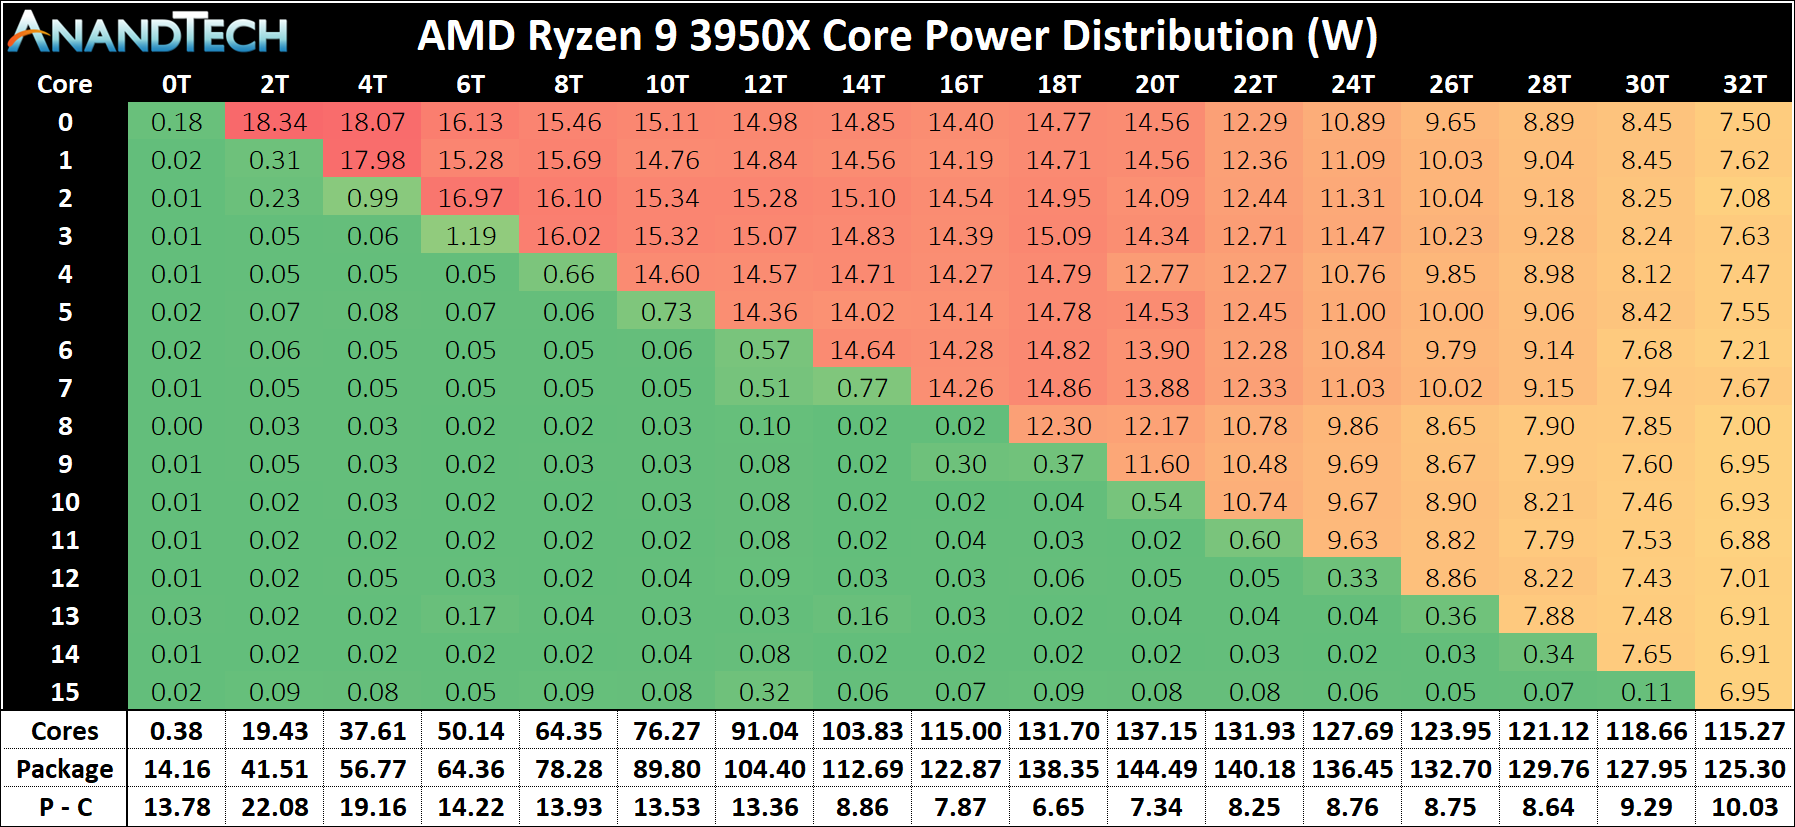Click the cell showing "0.73"
Screen dimensions: 1795x827
[667, 312]
